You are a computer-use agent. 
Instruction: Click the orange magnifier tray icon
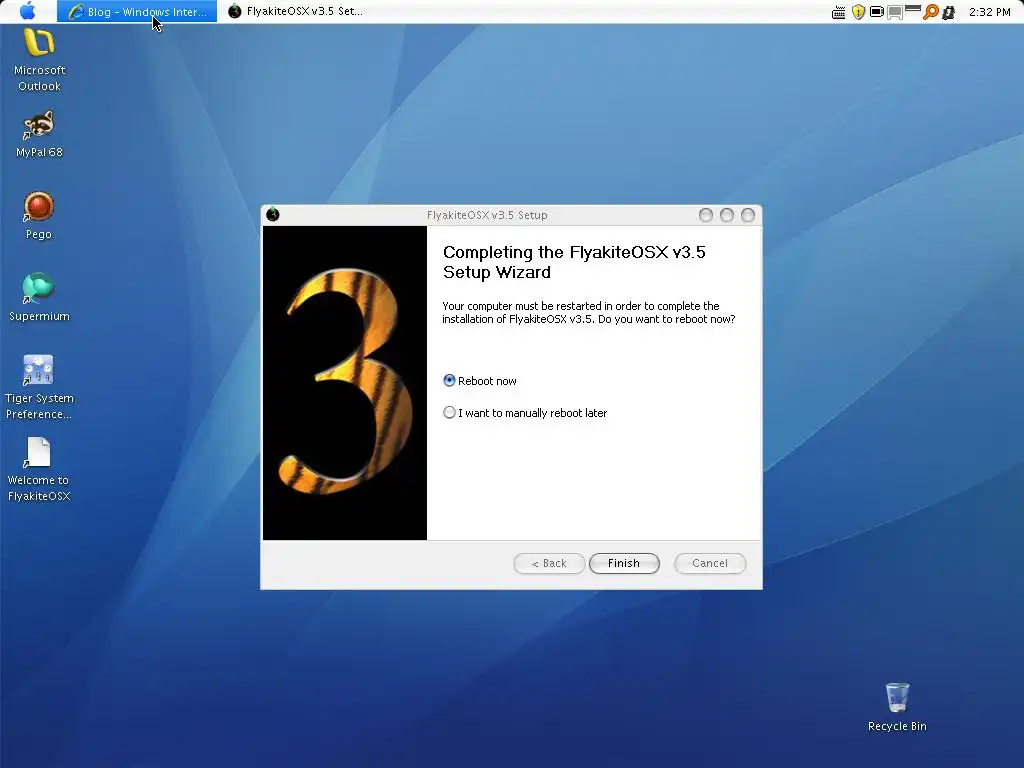(931, 12)
